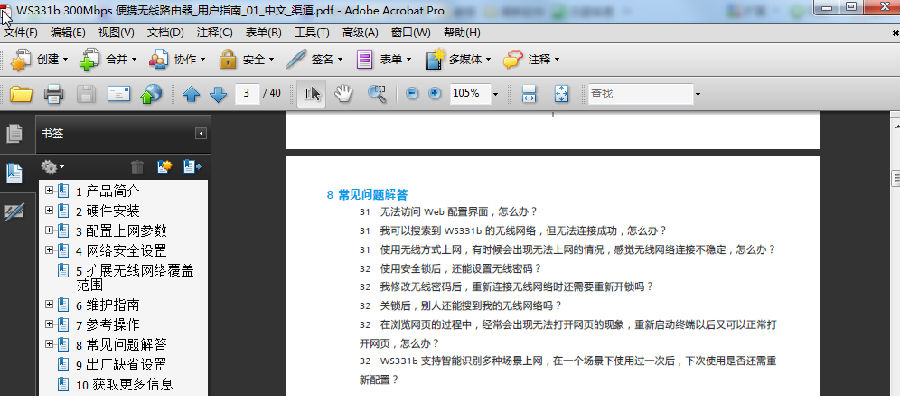This screenshot has width=900, height=396.
Task: Click the upload to web globe icon
Action: [x=151, y=94]
